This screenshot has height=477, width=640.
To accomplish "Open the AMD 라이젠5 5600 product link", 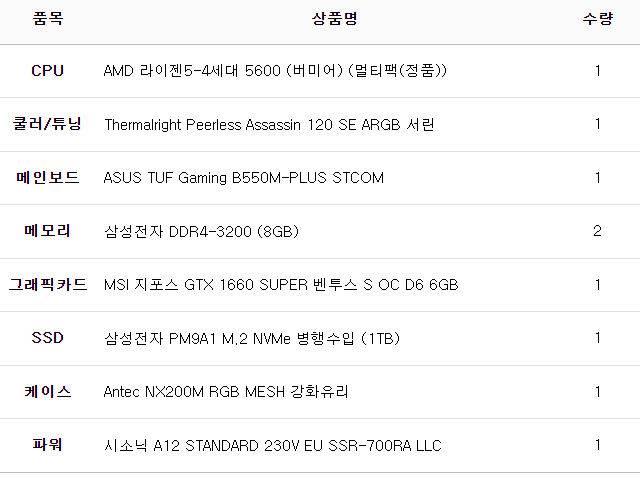I will (x=275, y=71).
